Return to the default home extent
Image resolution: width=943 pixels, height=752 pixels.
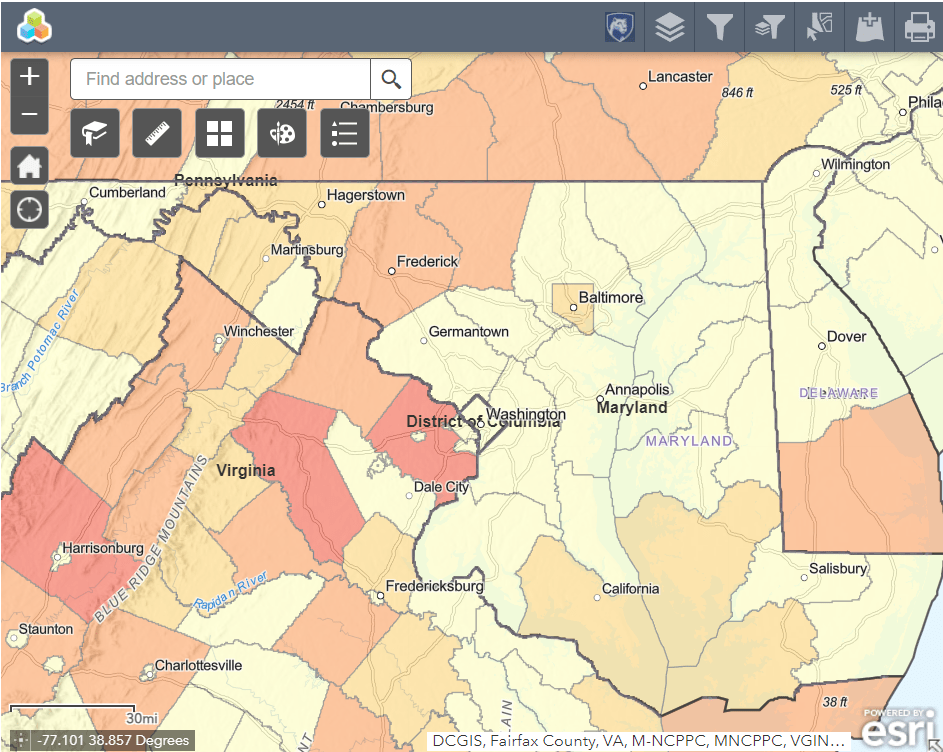[29, 166]
